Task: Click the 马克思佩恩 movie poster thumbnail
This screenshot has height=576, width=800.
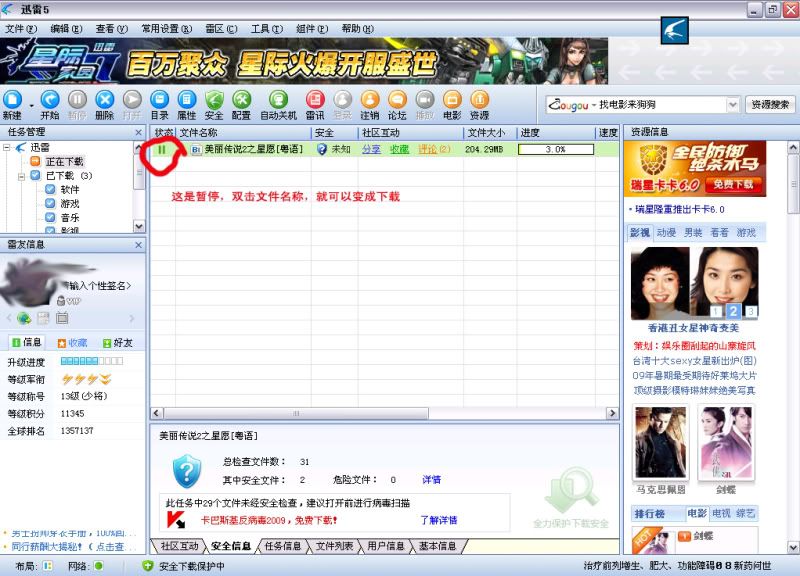Action: (x=661, y=442)
